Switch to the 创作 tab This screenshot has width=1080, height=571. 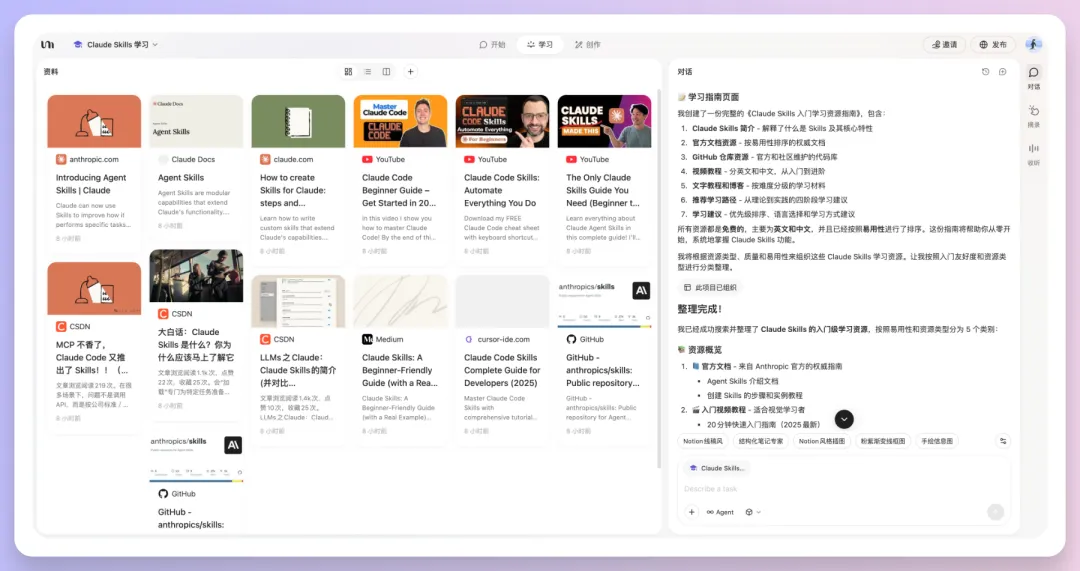tap(586, 45)
